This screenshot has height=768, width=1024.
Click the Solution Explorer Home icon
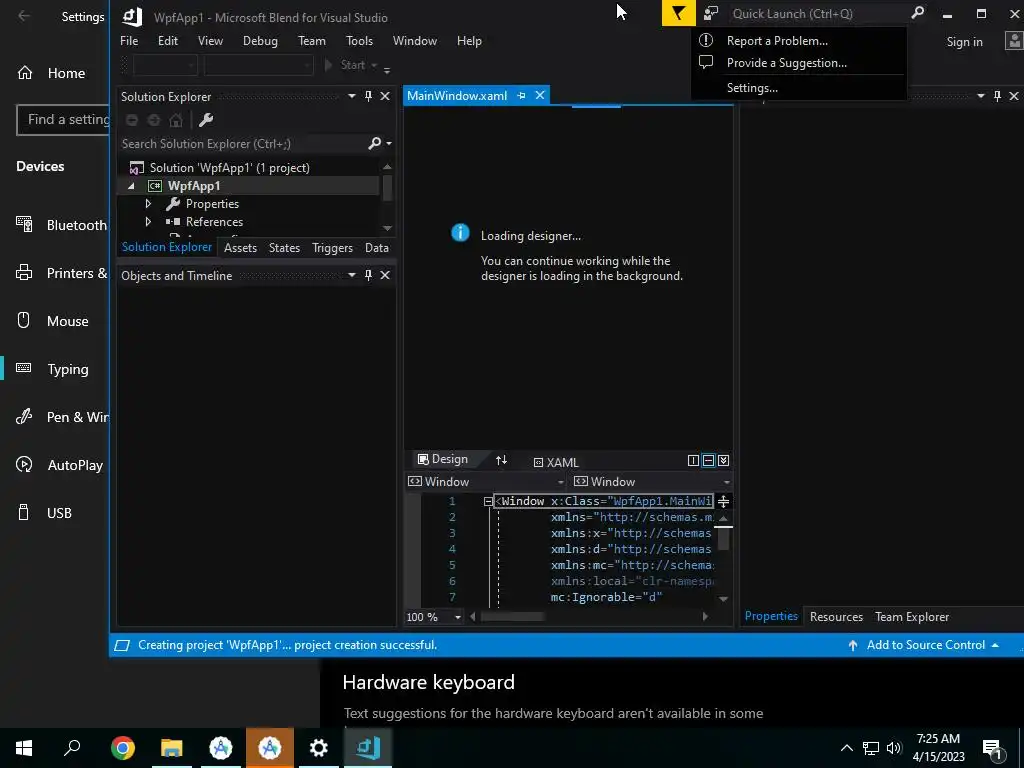176,120
